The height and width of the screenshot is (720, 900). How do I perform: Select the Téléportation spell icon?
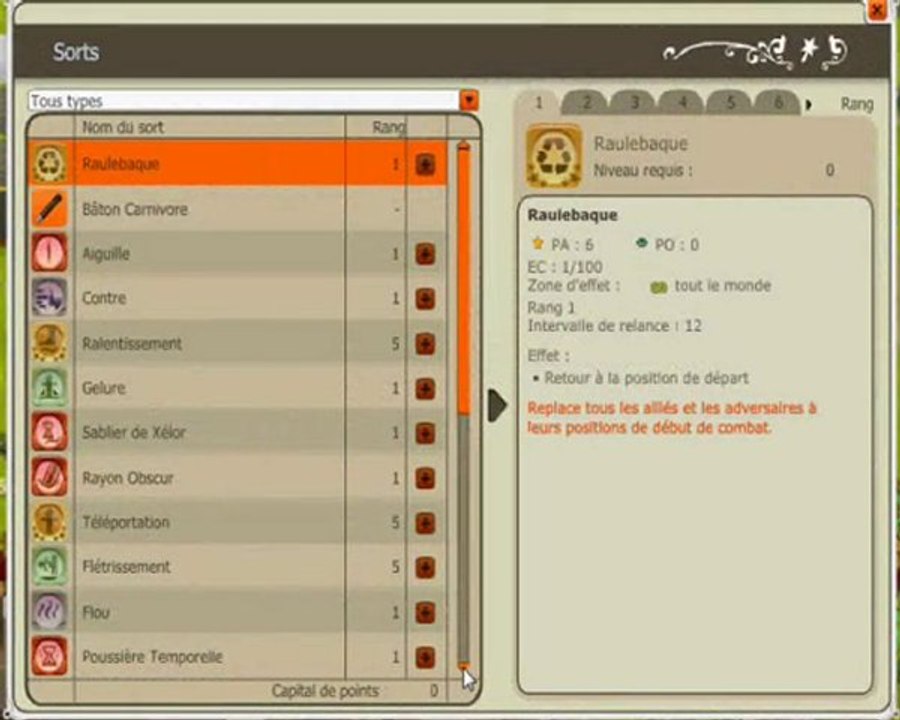[x=49, y=522]
